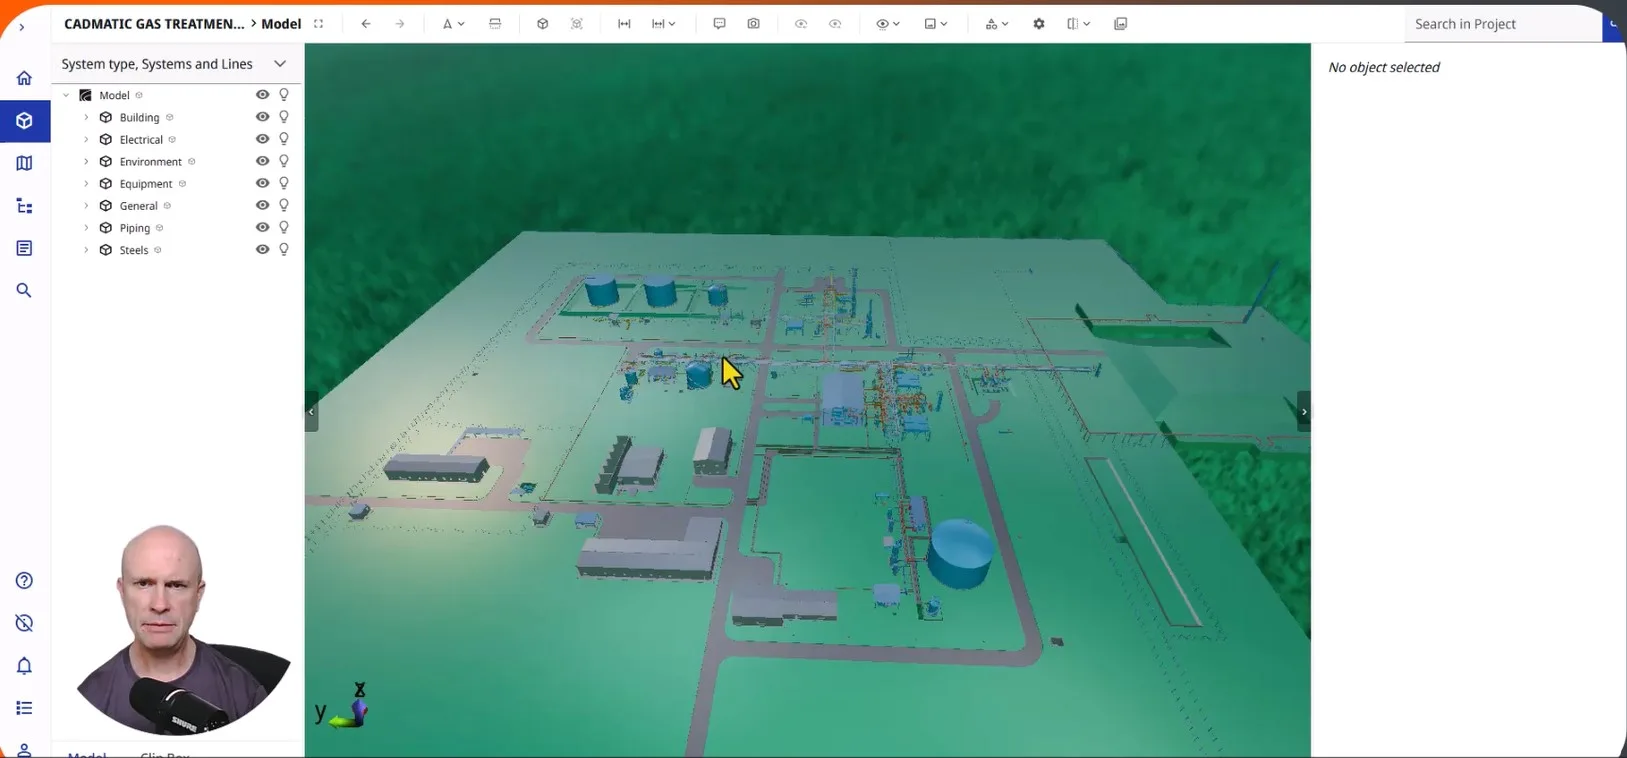Click the settings gear in toolbar
Image resolution: width=1627 pixels, height=758 pixels.
click(1039, 24)
